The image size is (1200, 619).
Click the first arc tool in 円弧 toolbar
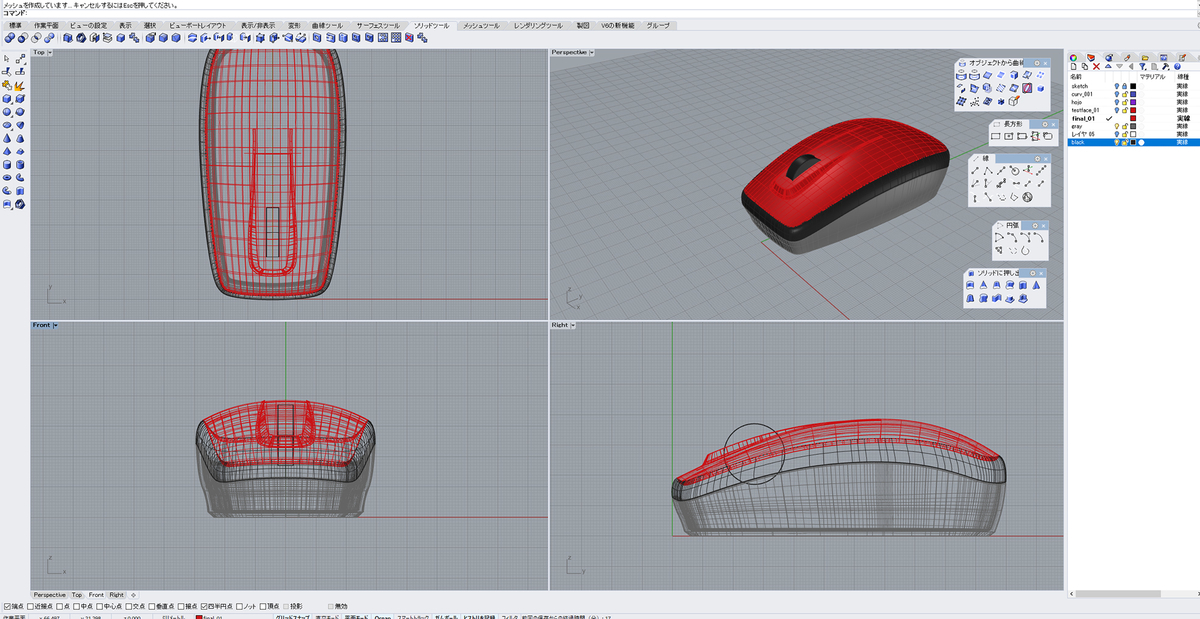click(x=998, y=237)
